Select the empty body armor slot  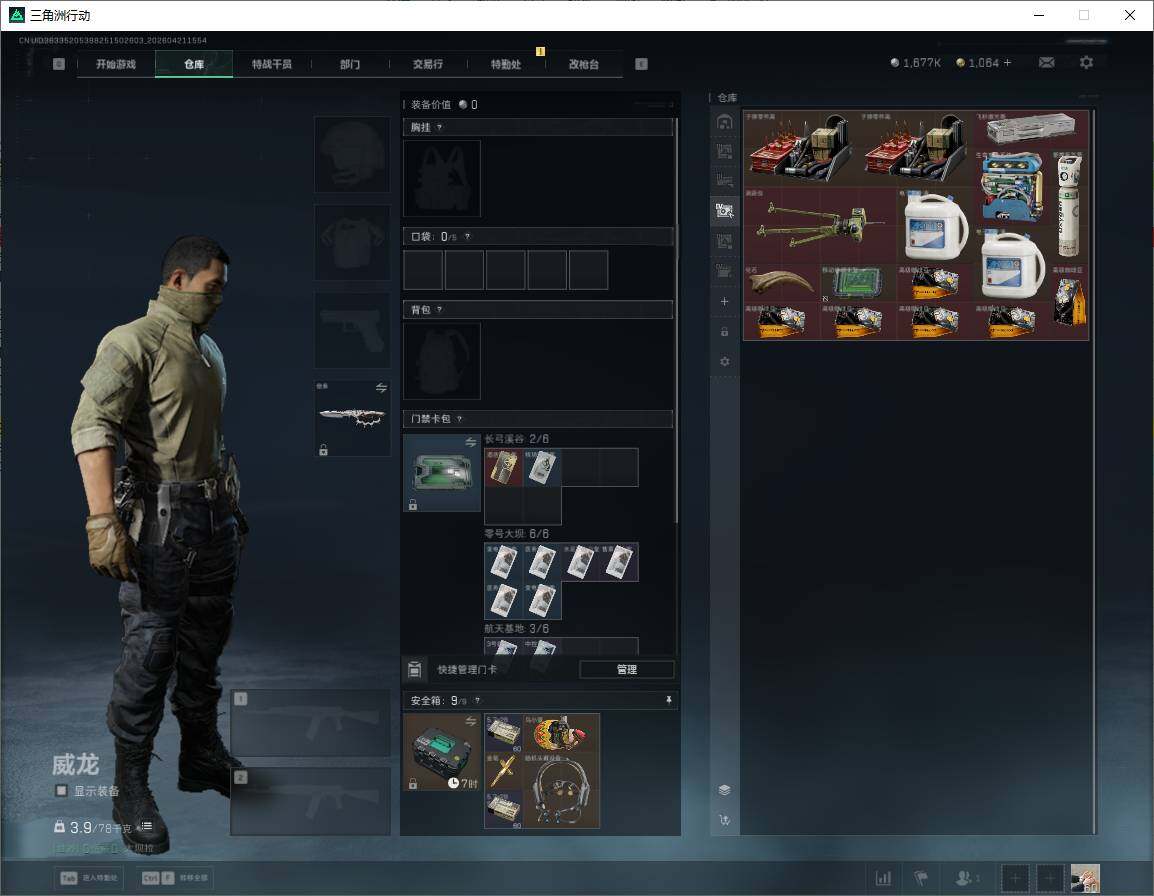353,243
